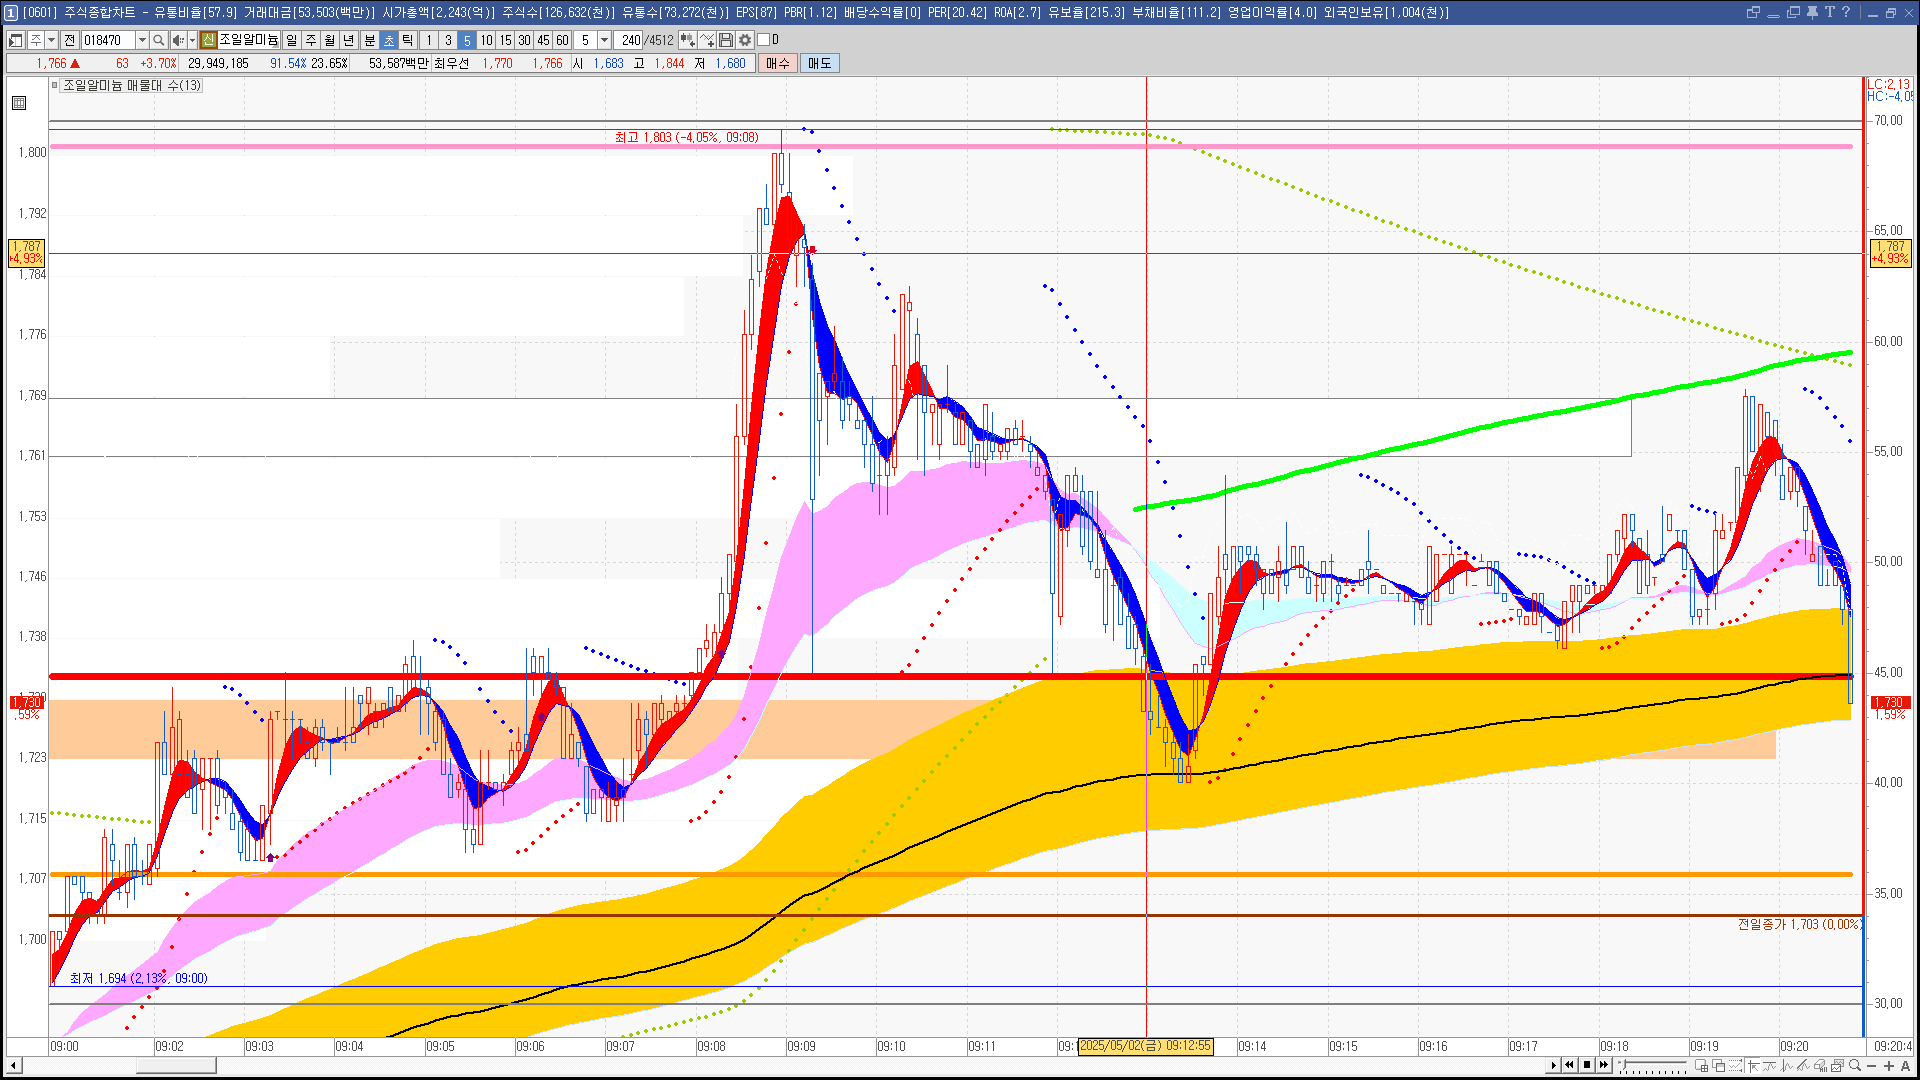This screenshot has width=1920, height=1080.
Task: Open chart settings gear icon
Action: click(745, 40)
